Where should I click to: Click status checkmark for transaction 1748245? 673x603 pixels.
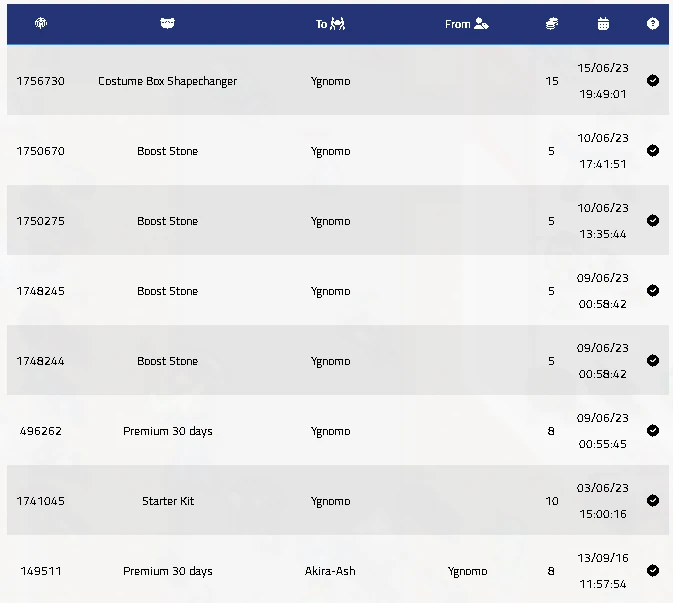coord(653,291)
